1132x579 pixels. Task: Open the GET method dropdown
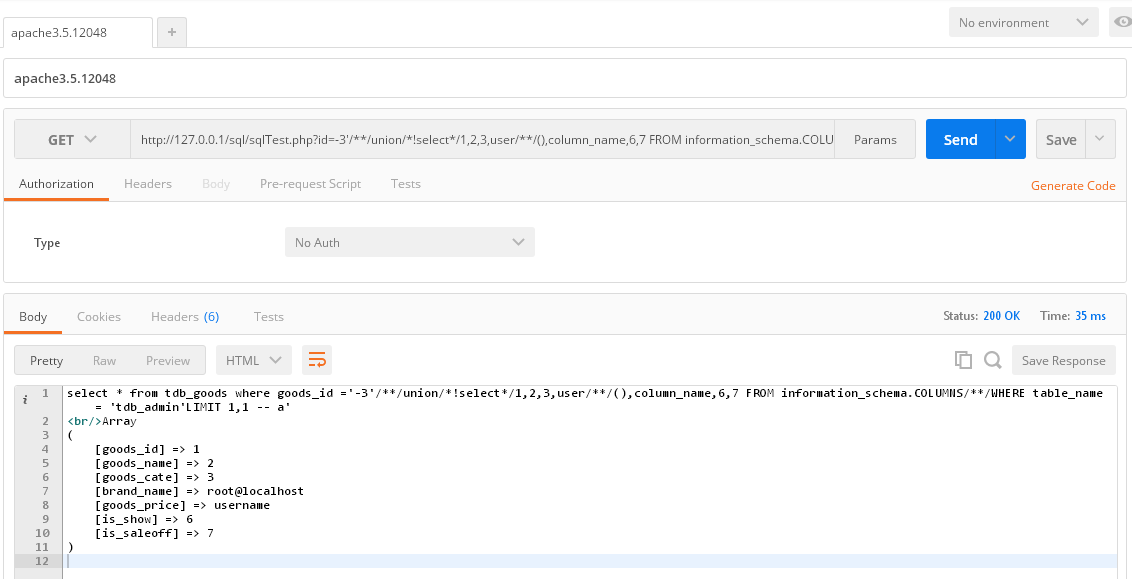(72, 139)
